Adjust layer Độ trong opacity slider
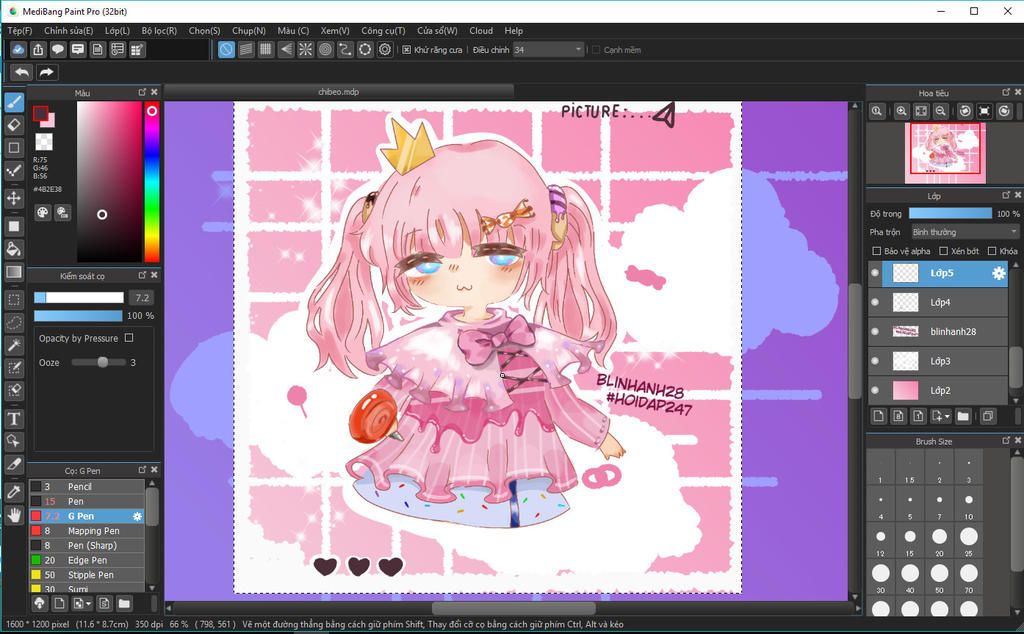Screen dimensions: 1024x634 (x=950, y=214)
